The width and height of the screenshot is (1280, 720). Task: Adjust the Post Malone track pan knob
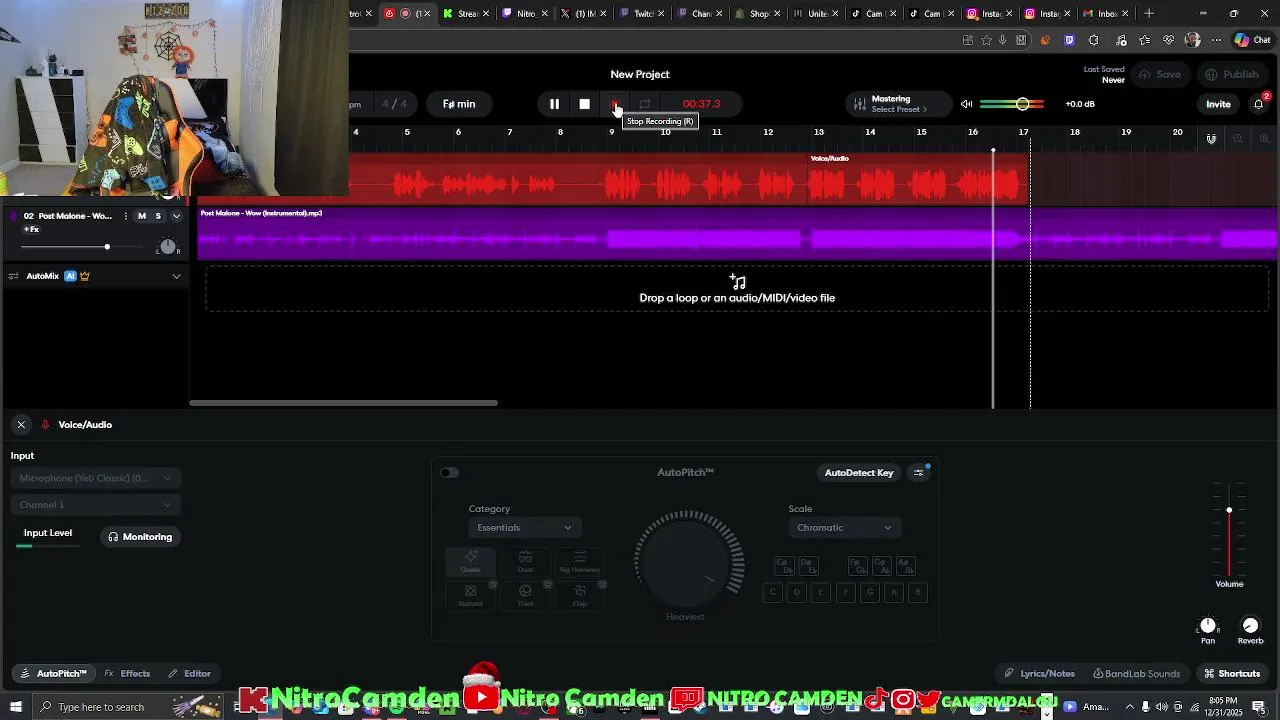168,247
